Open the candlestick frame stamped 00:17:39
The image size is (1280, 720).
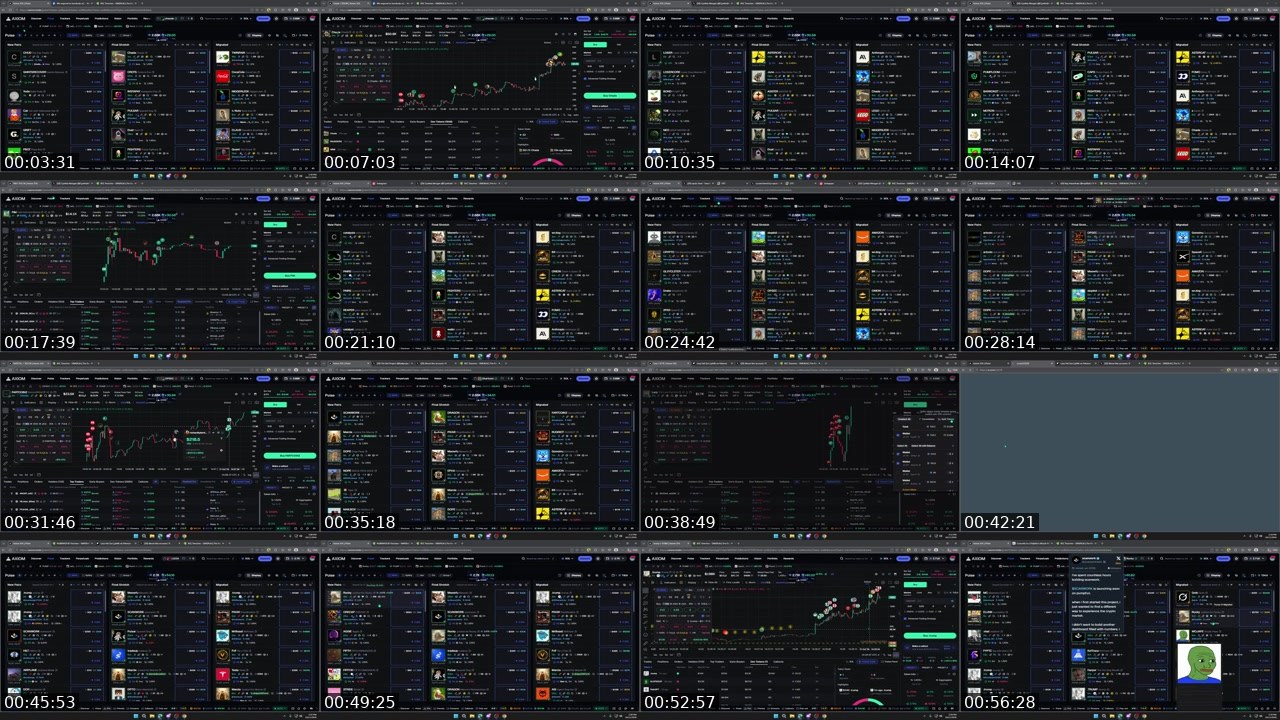click(x=160, y=270)
